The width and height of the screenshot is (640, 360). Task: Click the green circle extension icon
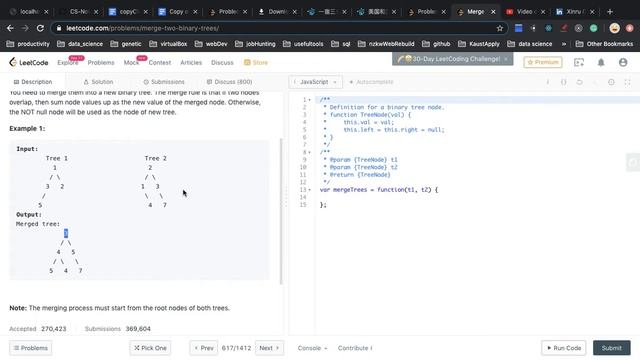[593, 28]
